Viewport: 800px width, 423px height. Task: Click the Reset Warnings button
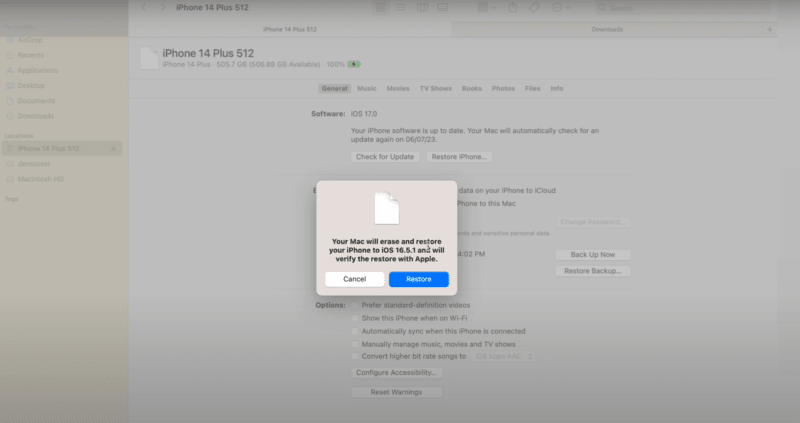coord(396,392)
